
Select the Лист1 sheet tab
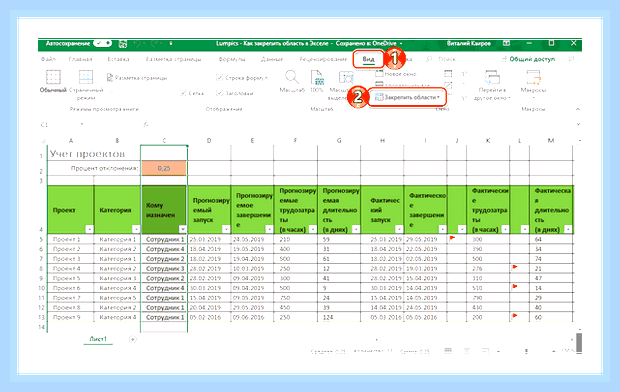coord(98,339)
